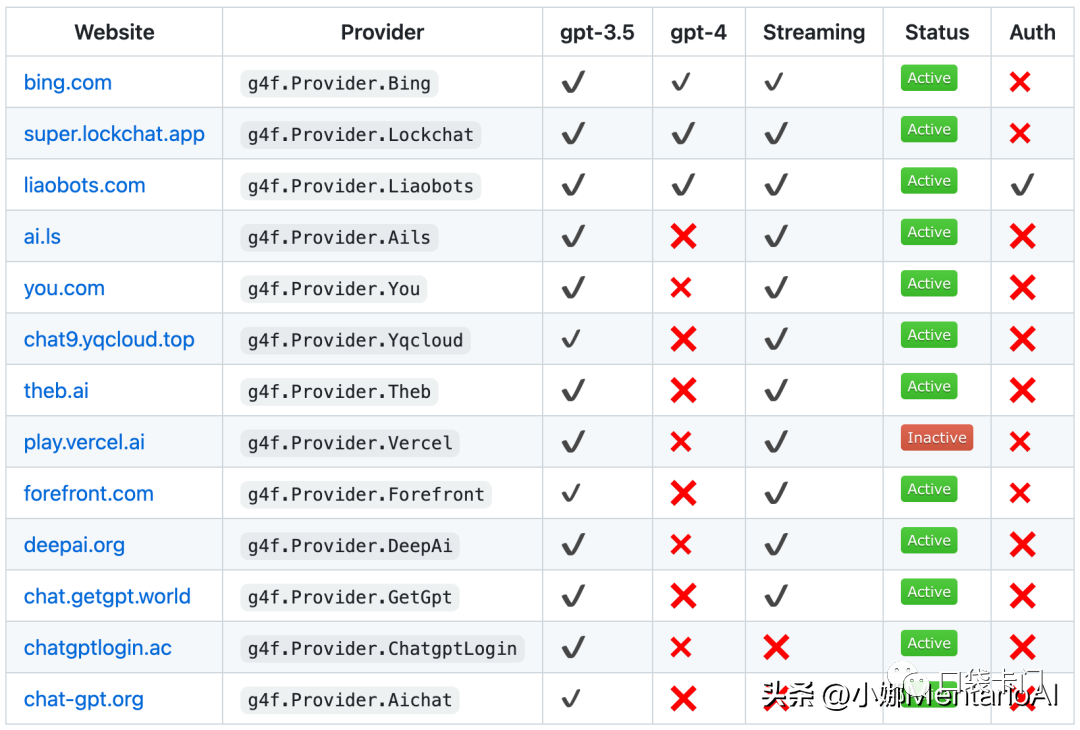
Task: Click the red Auth cross for bing.com
Action: 1019,82
